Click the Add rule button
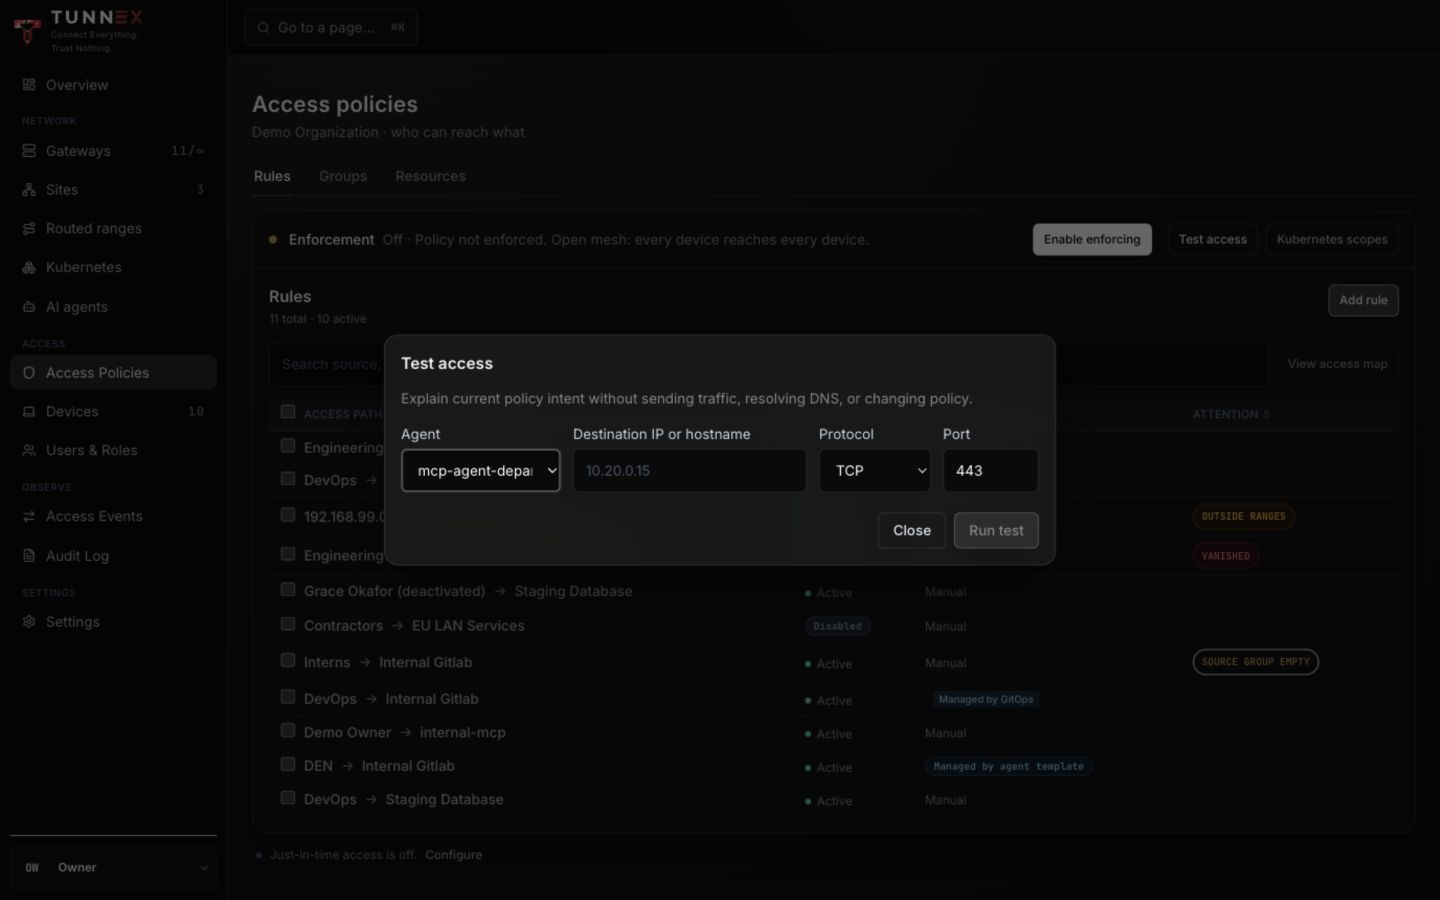 tap(1363, 300)
